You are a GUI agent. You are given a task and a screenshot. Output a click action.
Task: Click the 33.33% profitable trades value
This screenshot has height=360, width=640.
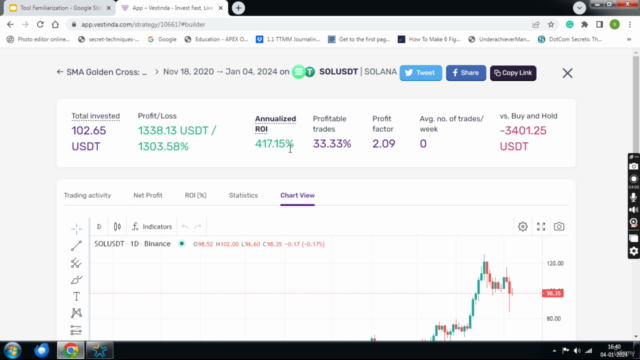(x=332, y=144)
